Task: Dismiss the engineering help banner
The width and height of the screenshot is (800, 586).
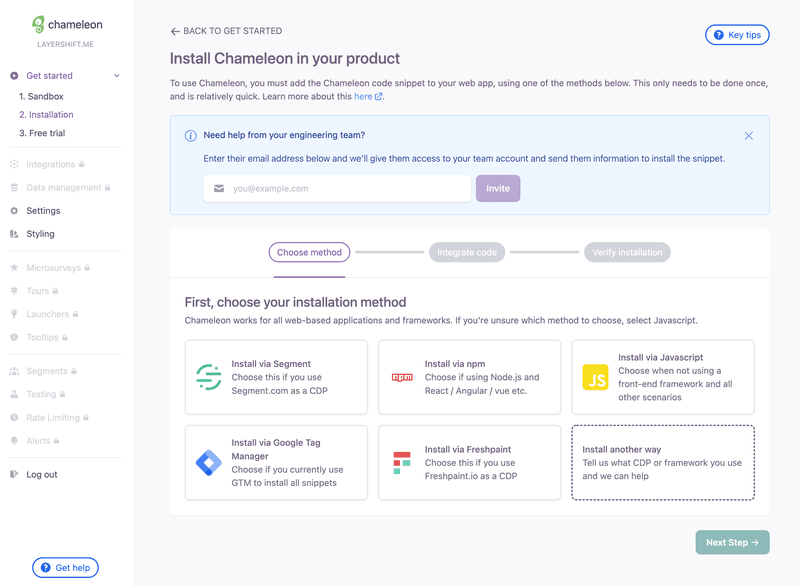Action: click(x=748, y=135)
